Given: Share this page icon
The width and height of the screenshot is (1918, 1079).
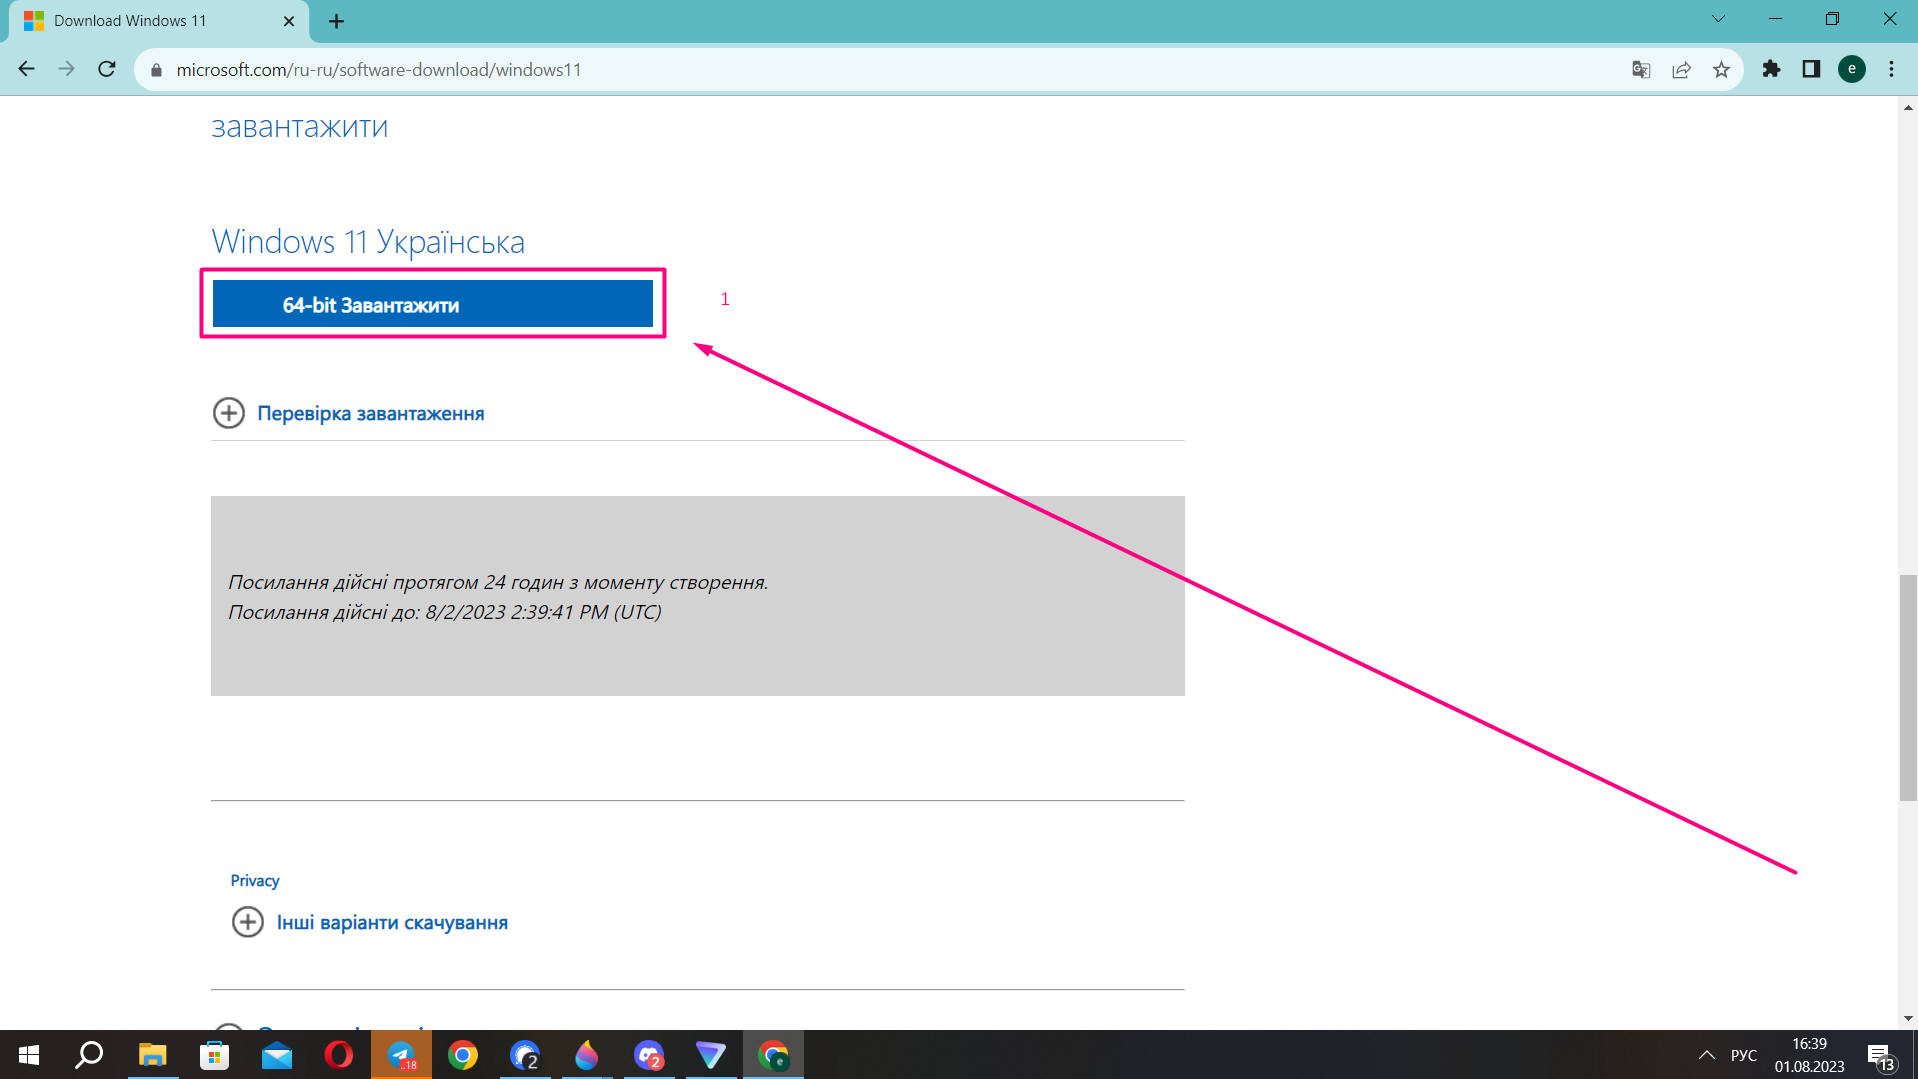Looking at the screenshot, I should click(x=1681, y=70).
